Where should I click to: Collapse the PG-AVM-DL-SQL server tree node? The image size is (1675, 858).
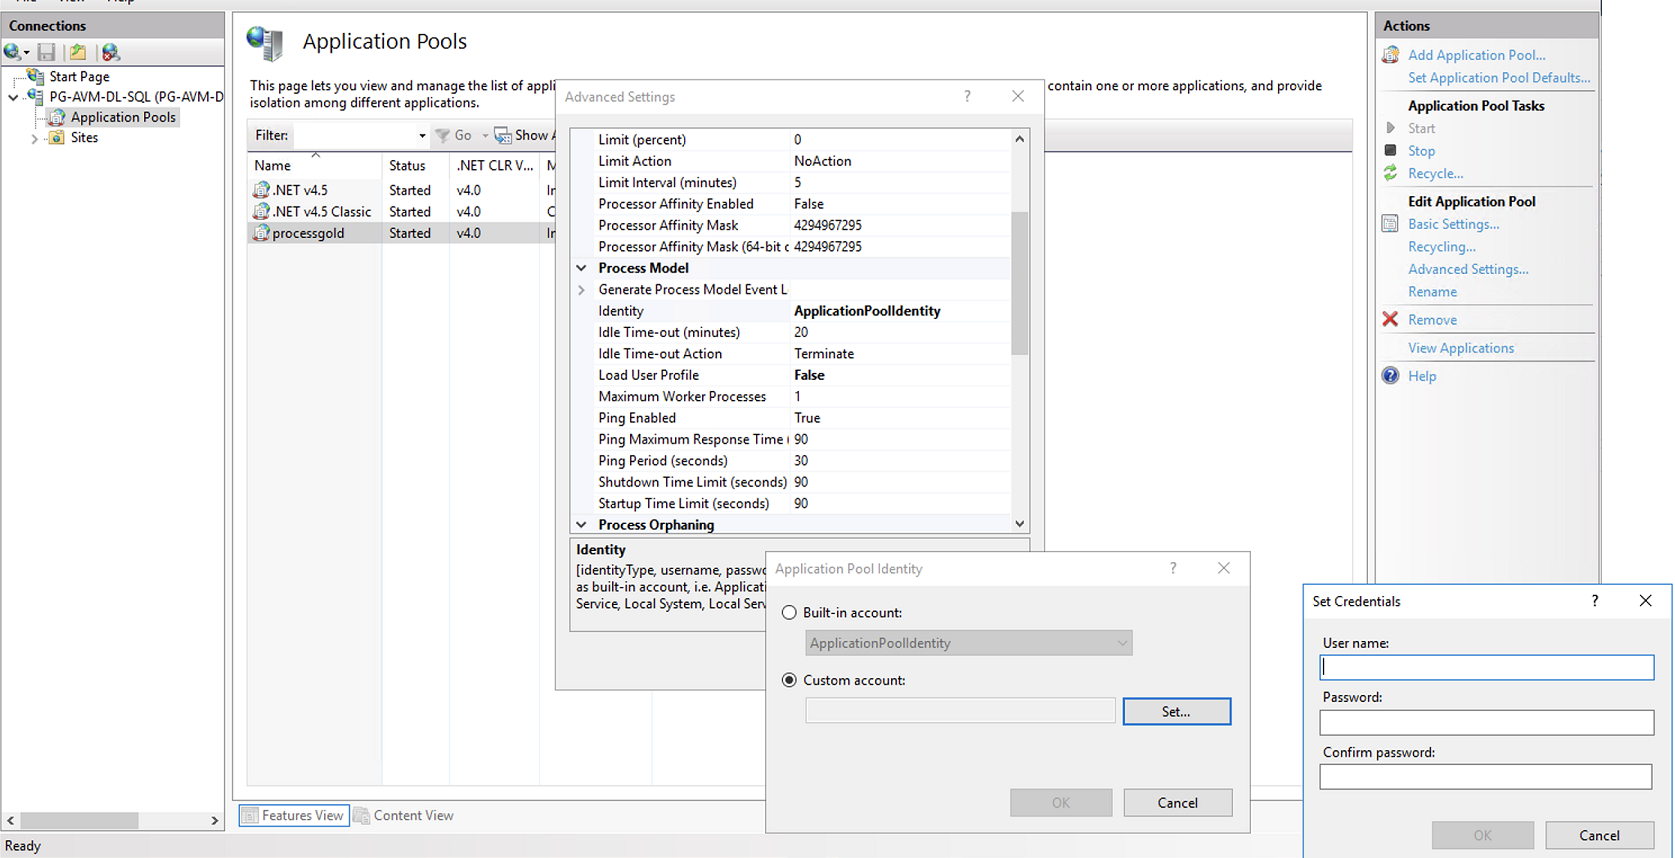[13, 97]
